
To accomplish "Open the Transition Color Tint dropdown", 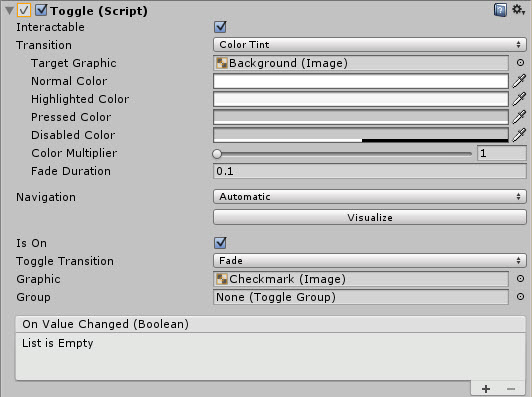I will (369, 45).
